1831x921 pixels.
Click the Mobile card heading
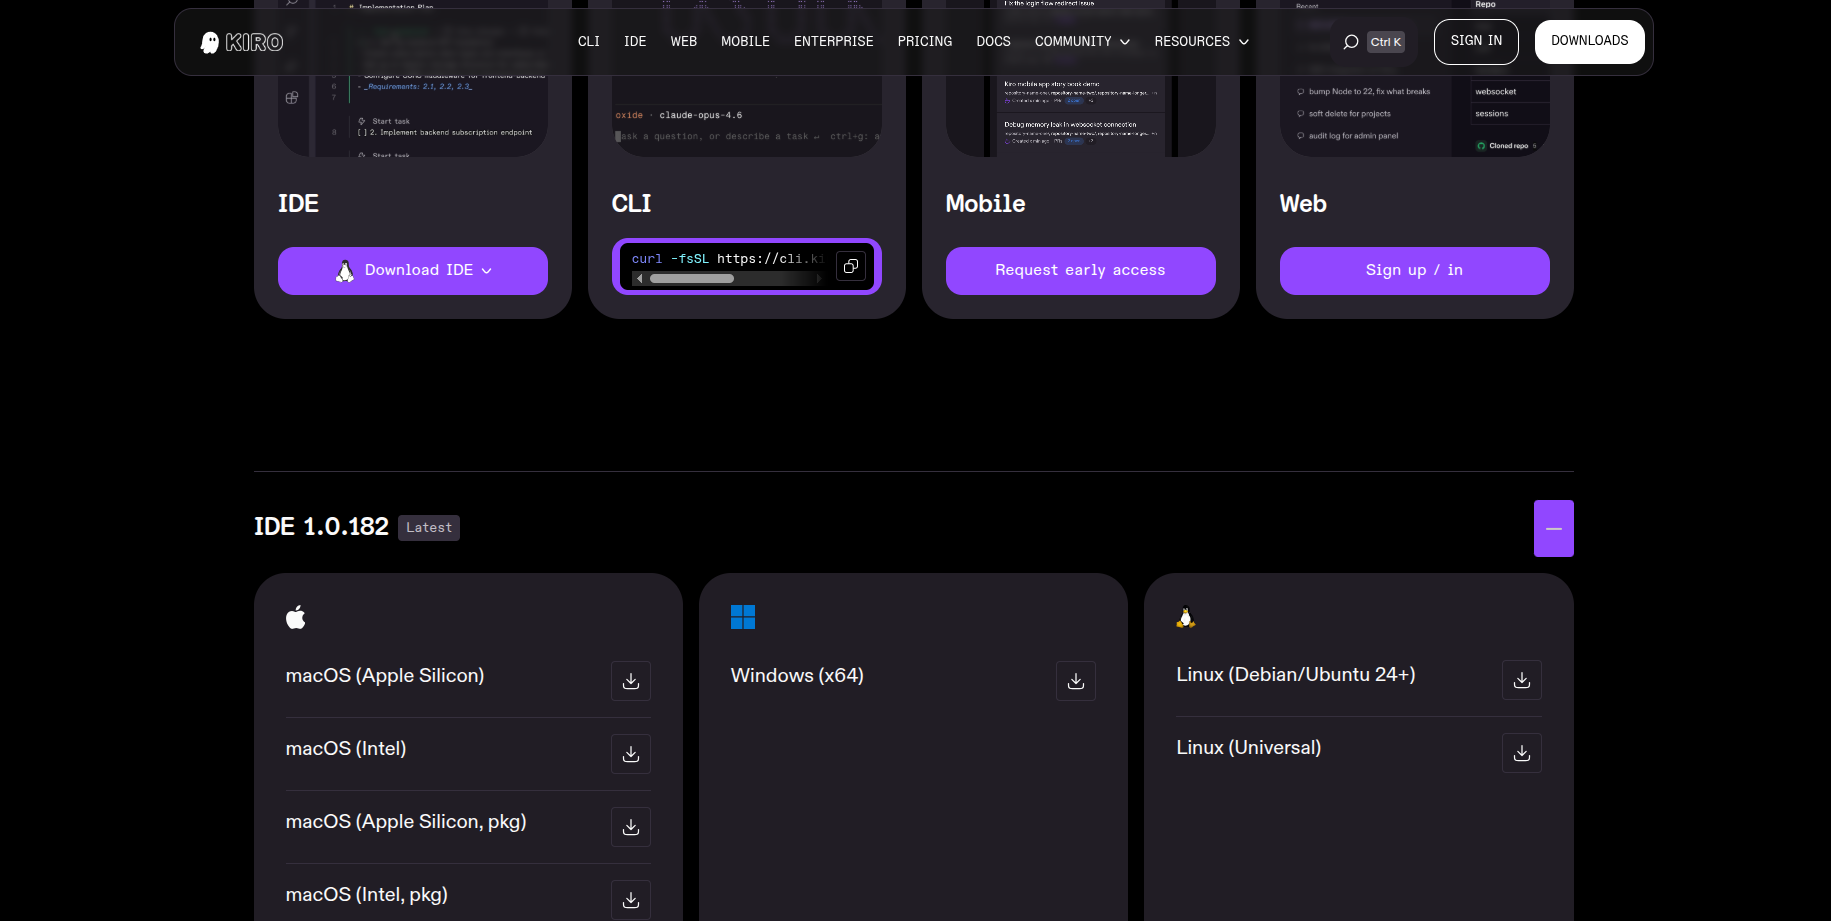[x=986, y=204]
